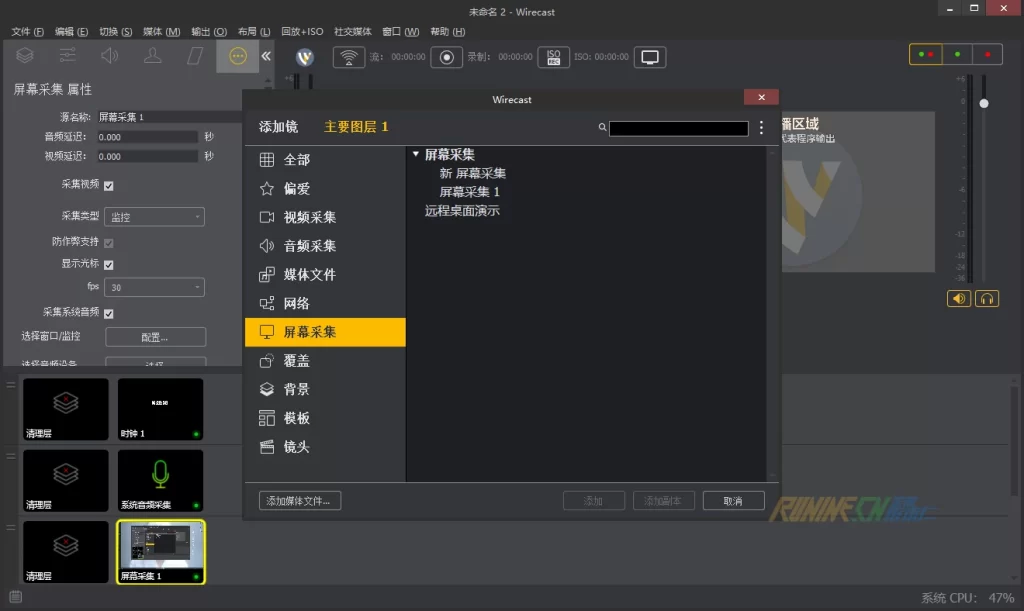This screenshot has height=611, width=1024.
Task: Toggle the speaker mute icon under meter
Action: 959,298
